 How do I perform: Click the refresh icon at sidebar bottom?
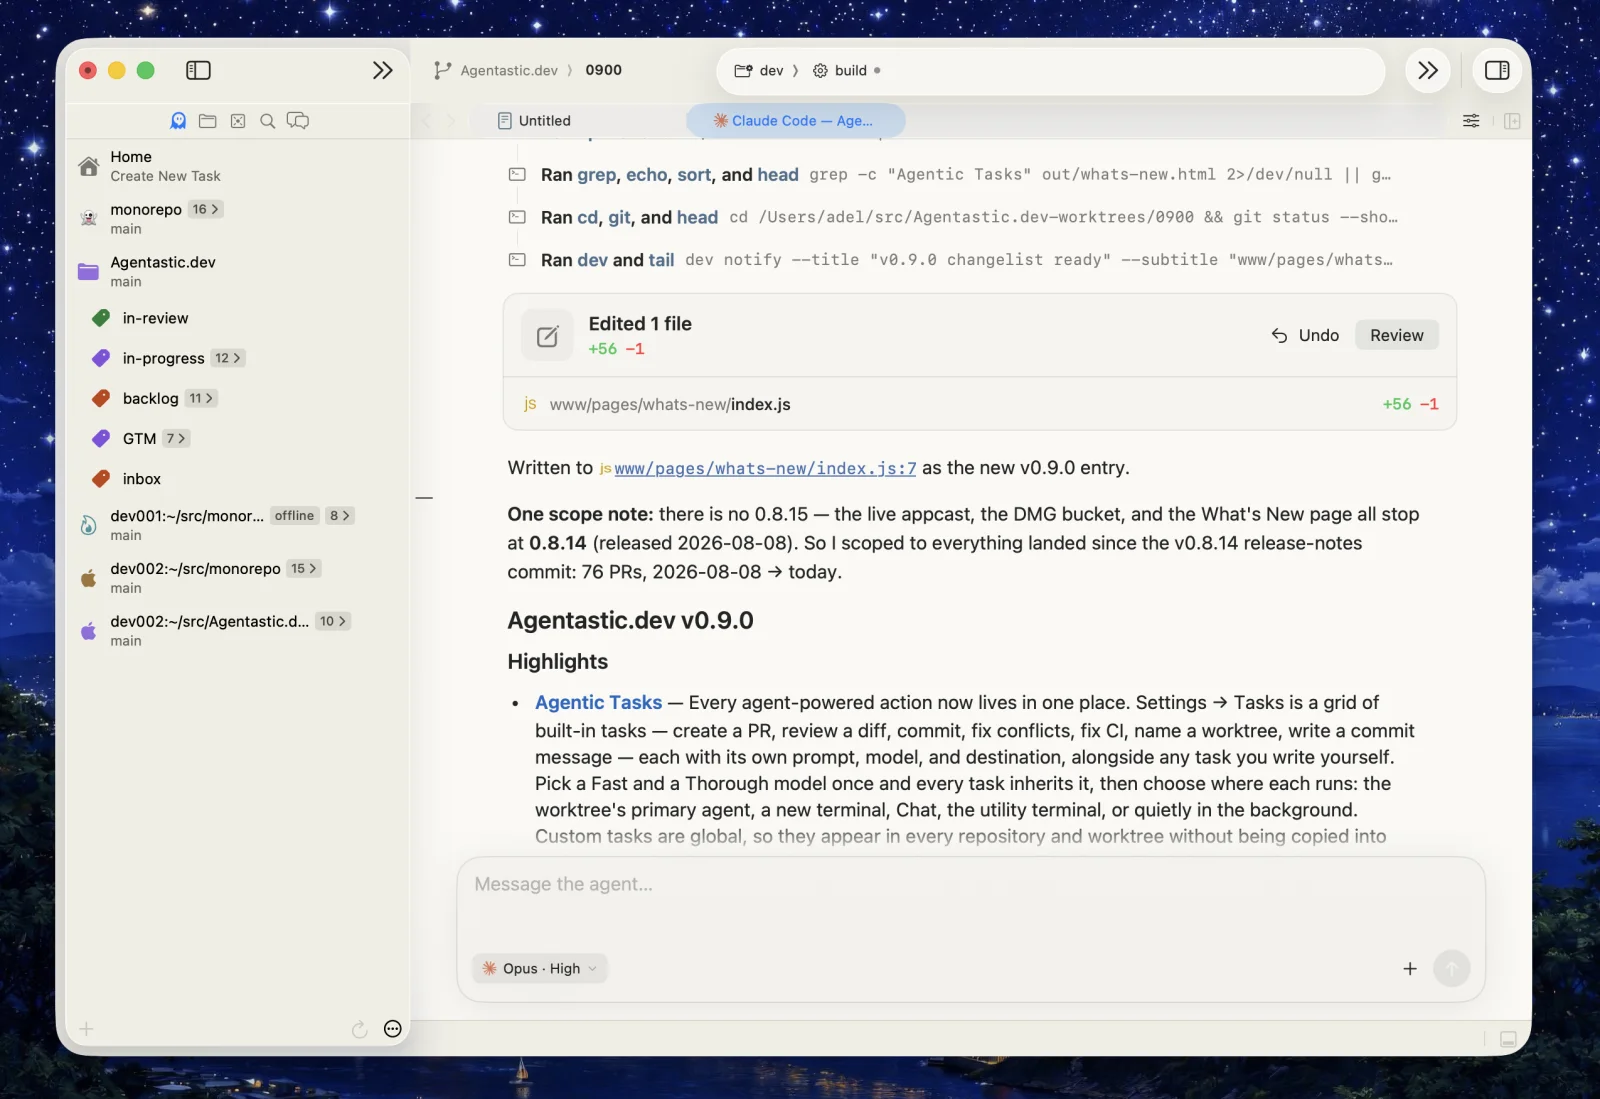360,1029
